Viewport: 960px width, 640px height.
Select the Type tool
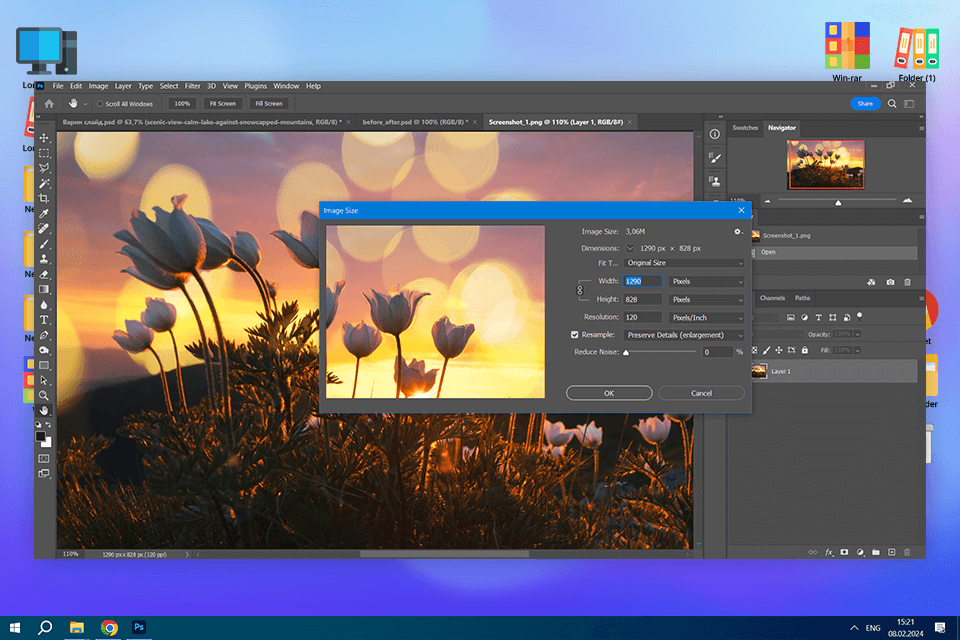pyautogui.click(x=44, y=320)
